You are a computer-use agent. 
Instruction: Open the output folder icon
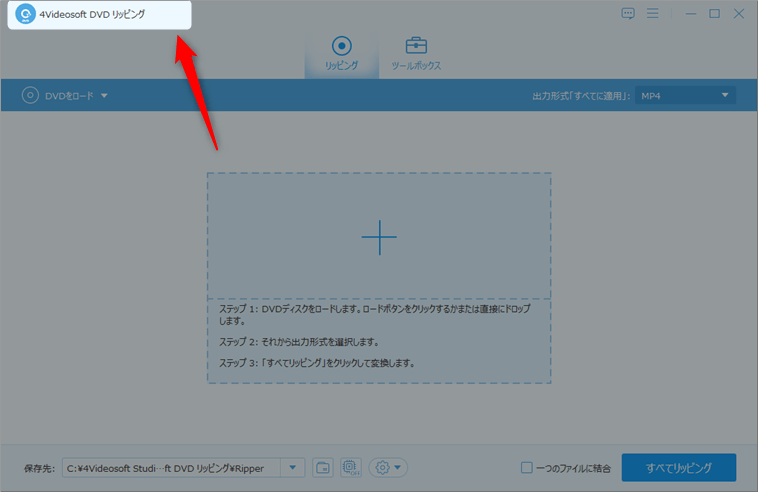pos(323,468)
